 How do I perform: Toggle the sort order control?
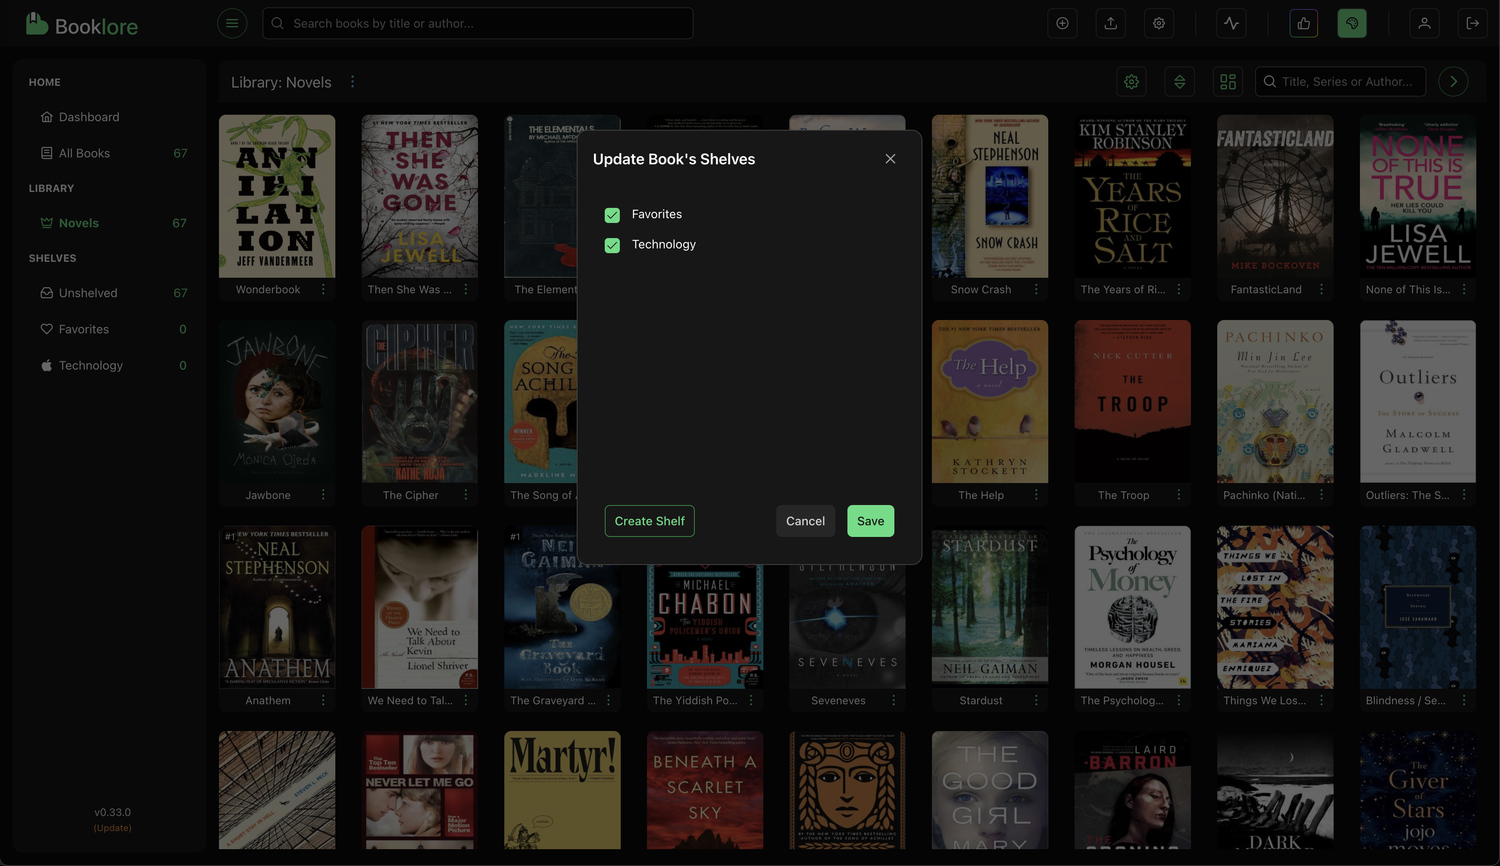[x=1179, y=81]
